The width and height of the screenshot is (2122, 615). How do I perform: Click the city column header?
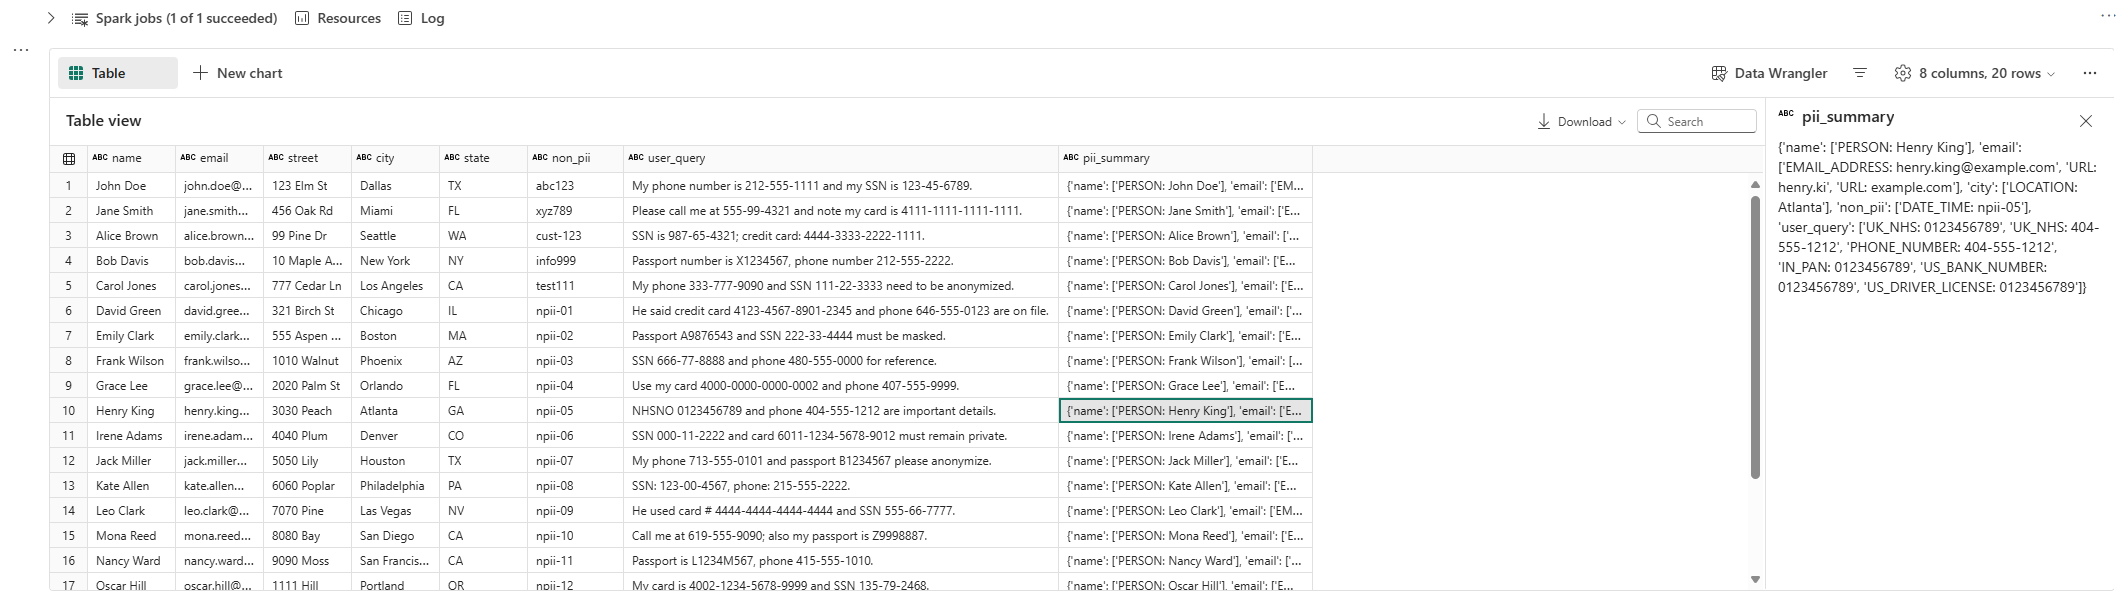(x=395, y=158)
